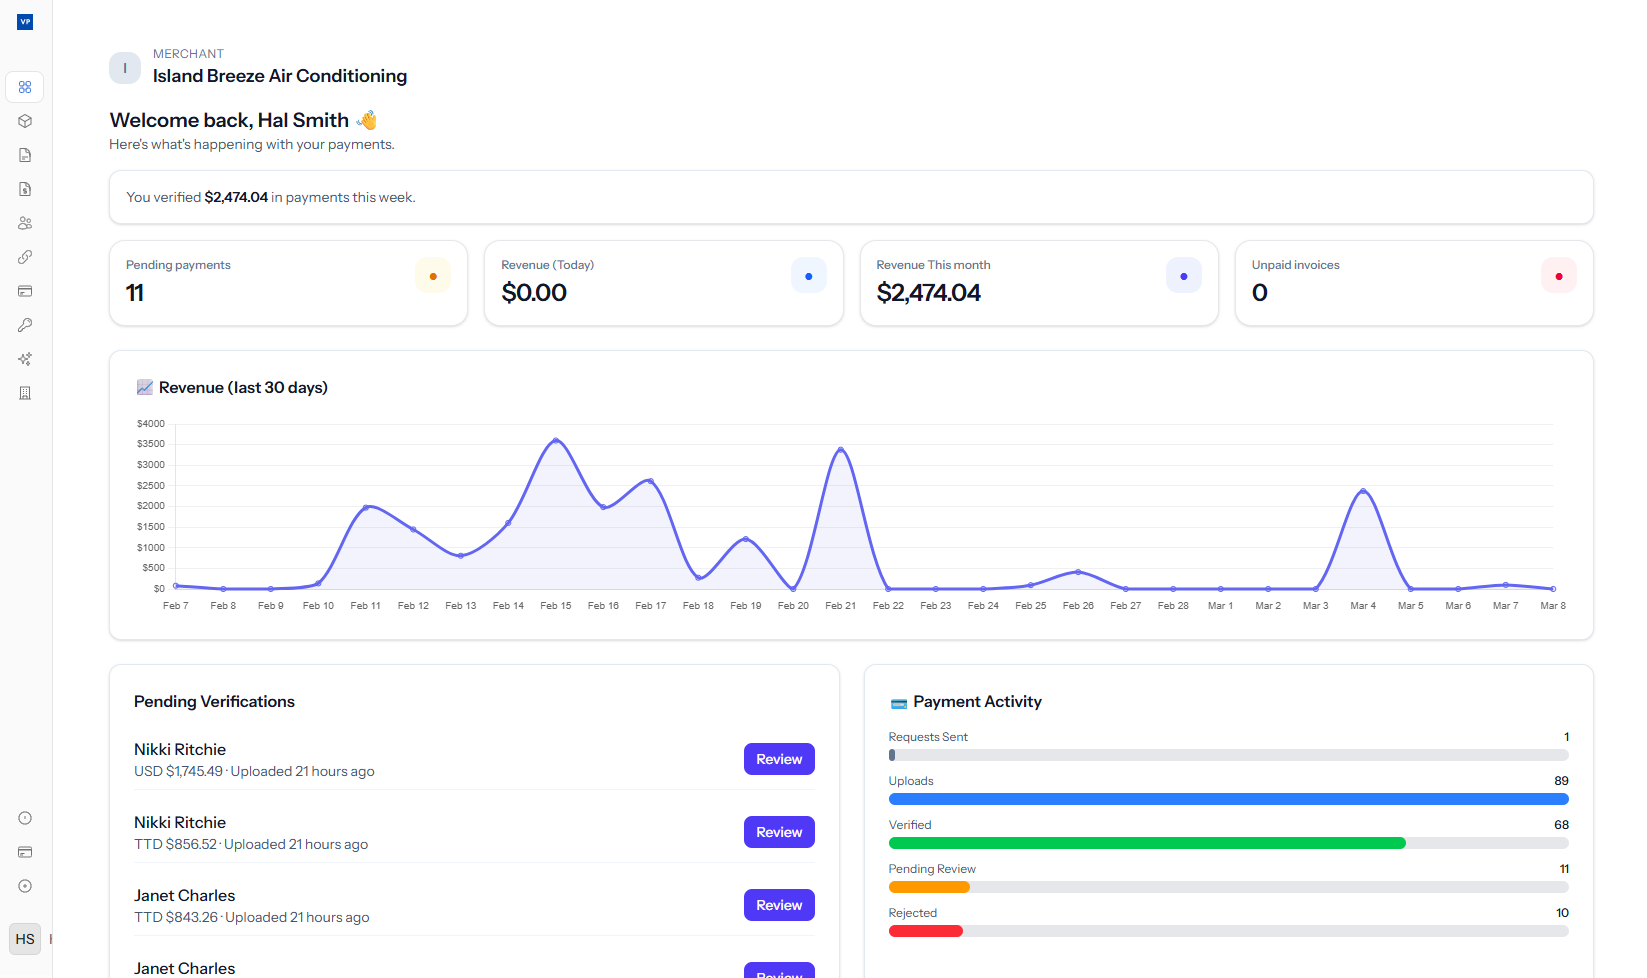Click the Feb 15 peak point on revenue chart

click(556, 440)
